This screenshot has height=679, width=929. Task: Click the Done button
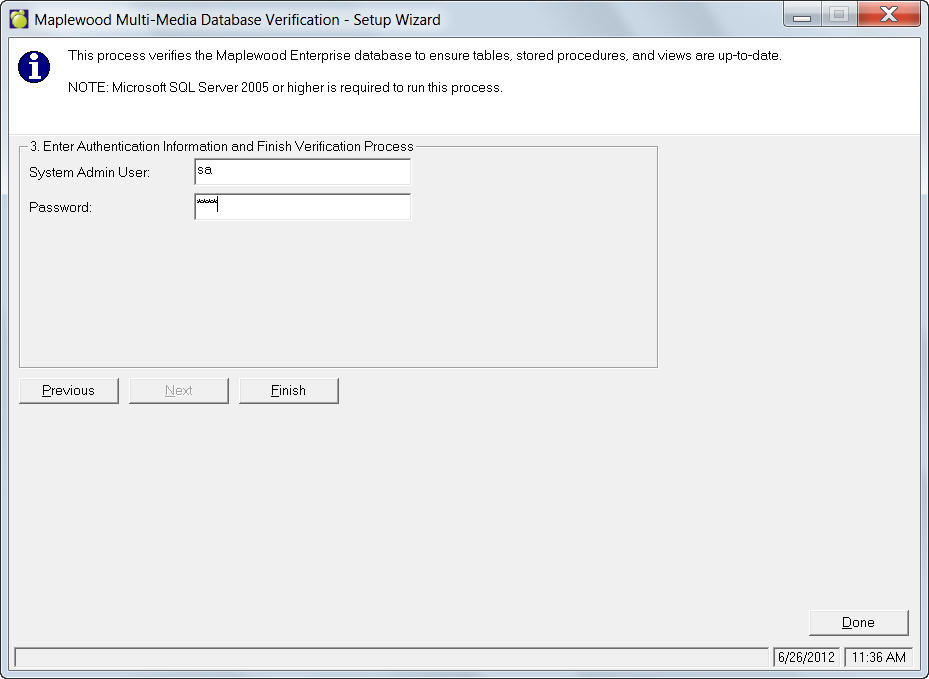click(858, 623)
